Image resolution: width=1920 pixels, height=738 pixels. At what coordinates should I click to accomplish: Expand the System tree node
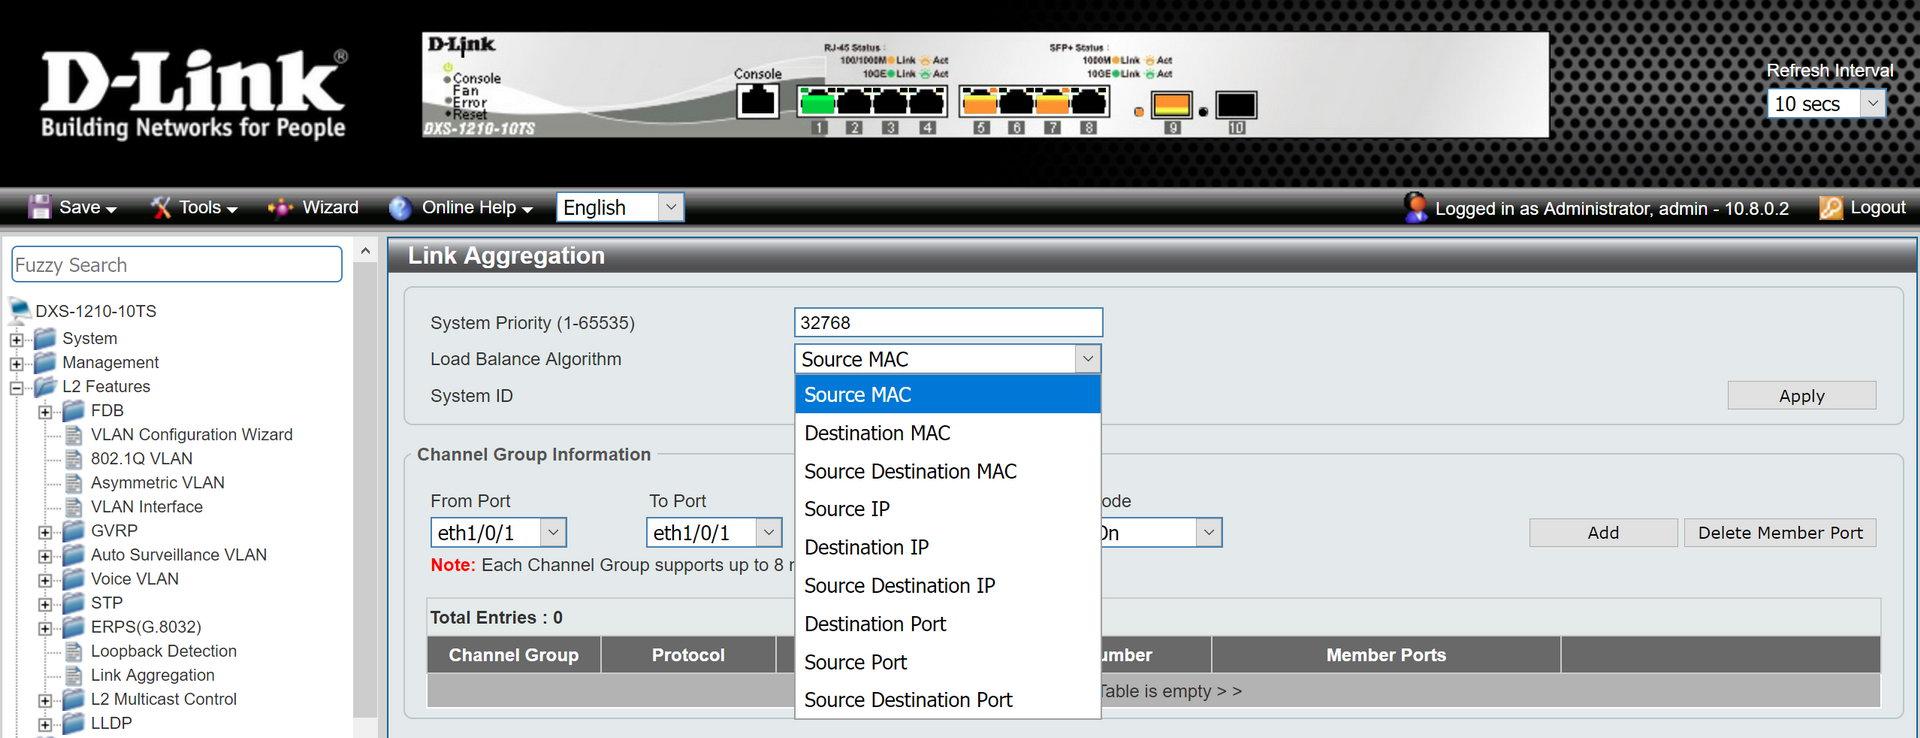pos(16,340)
